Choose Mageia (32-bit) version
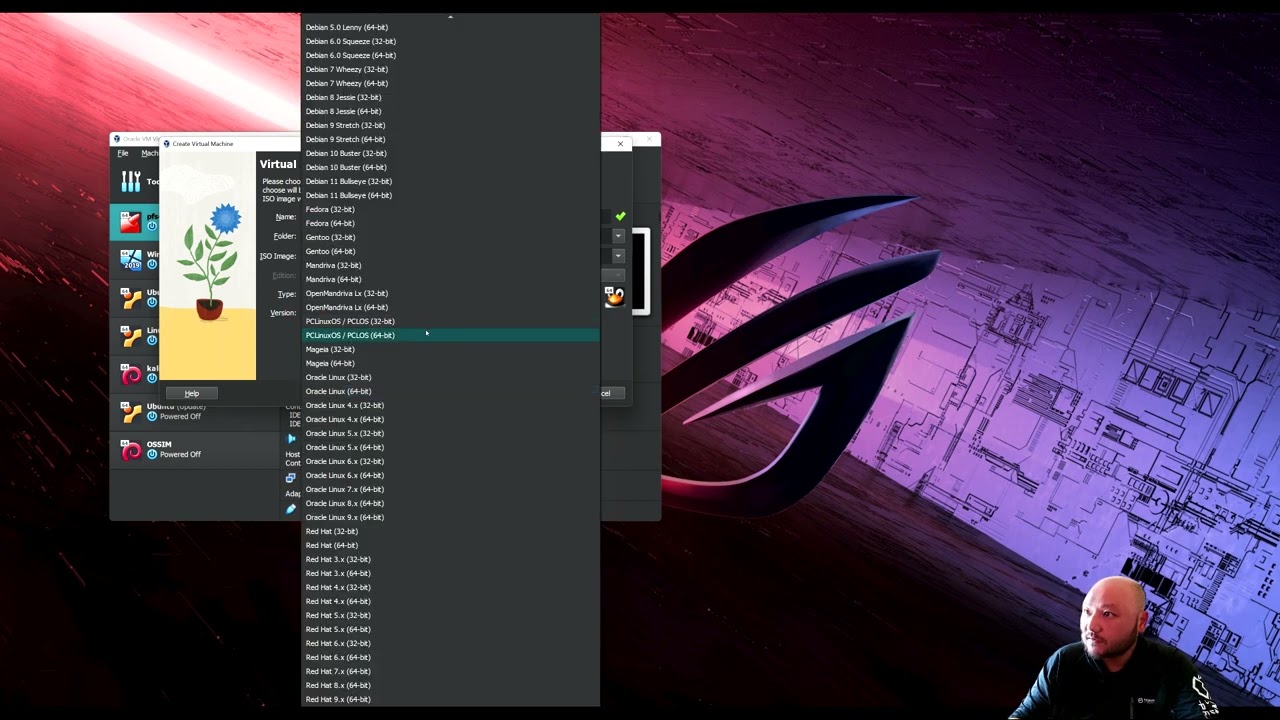The image size is (1280, 720). tap(450, 349)
